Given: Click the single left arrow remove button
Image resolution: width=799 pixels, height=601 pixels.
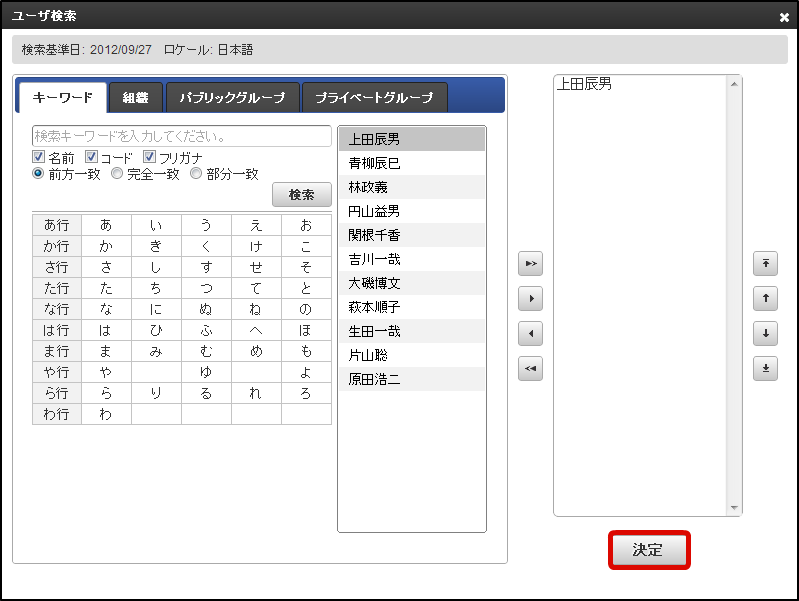Looking at the screenshot, I should point(530,333).
